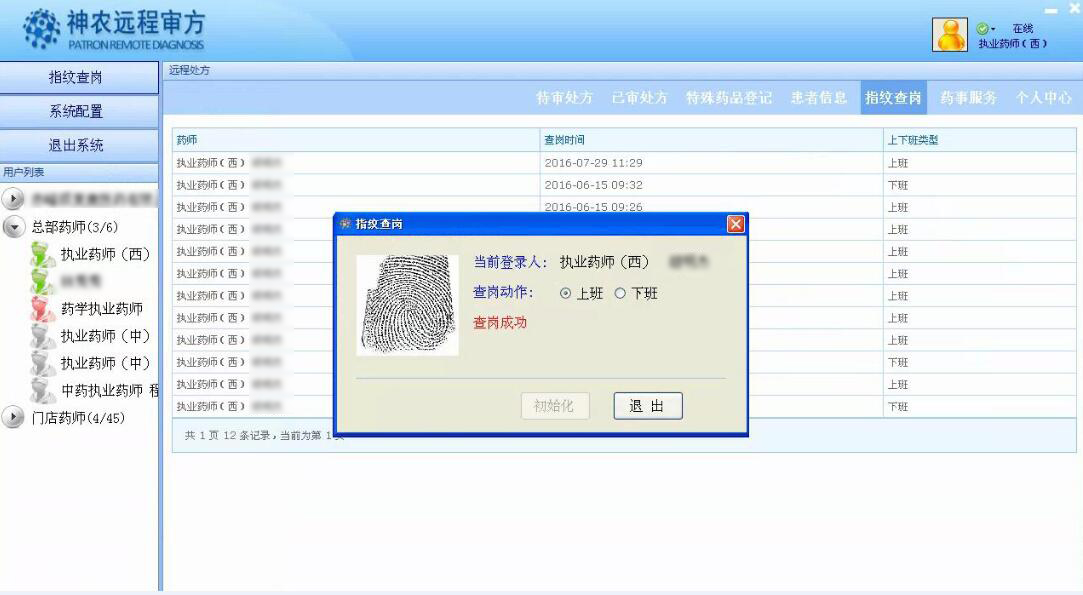Collapse the 总部药师(3/6) group
The height and width of the screenshot is (595, 1083).
pos(14,227)
